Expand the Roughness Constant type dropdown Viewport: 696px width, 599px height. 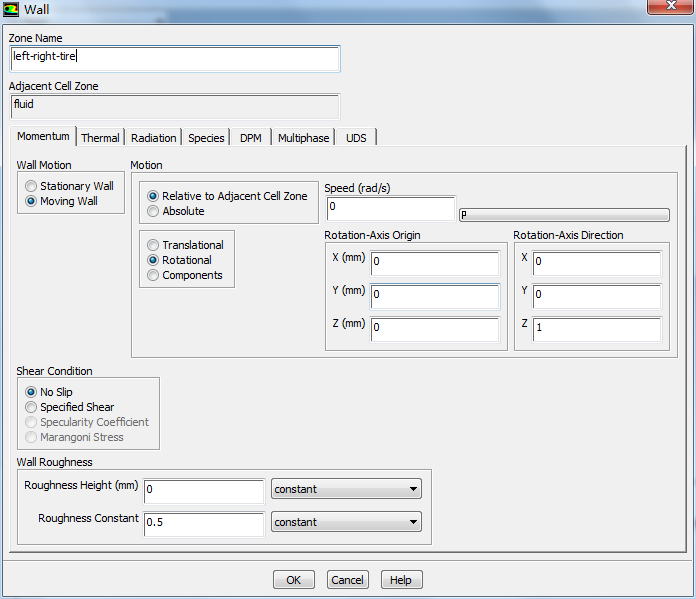tap(346, 522)
